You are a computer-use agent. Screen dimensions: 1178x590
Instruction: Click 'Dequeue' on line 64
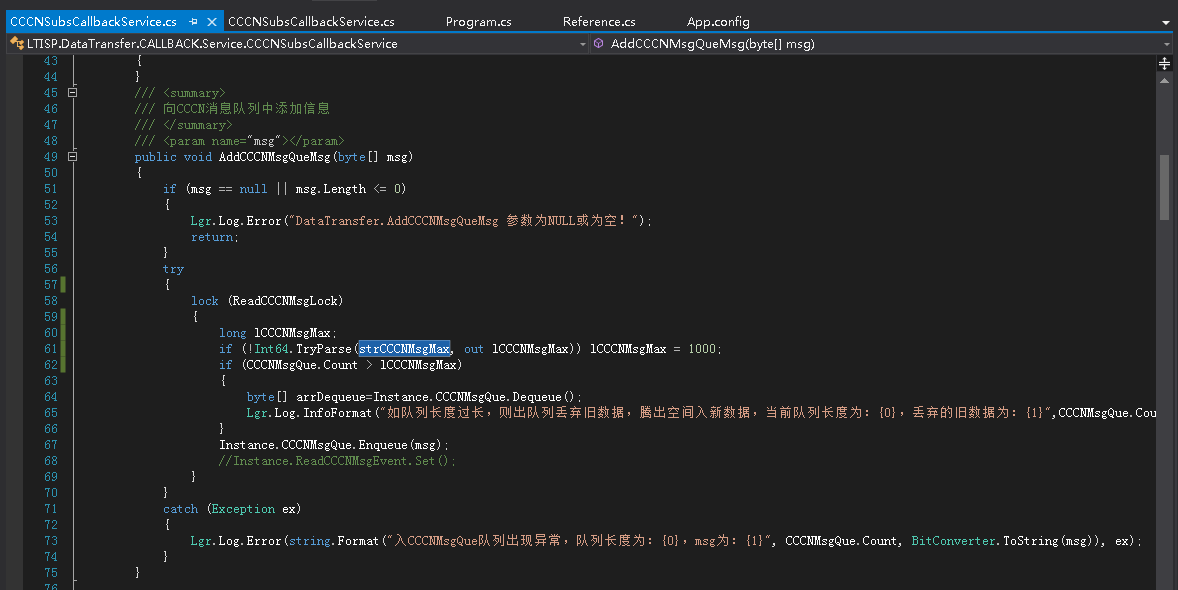[x=537, y=397]
